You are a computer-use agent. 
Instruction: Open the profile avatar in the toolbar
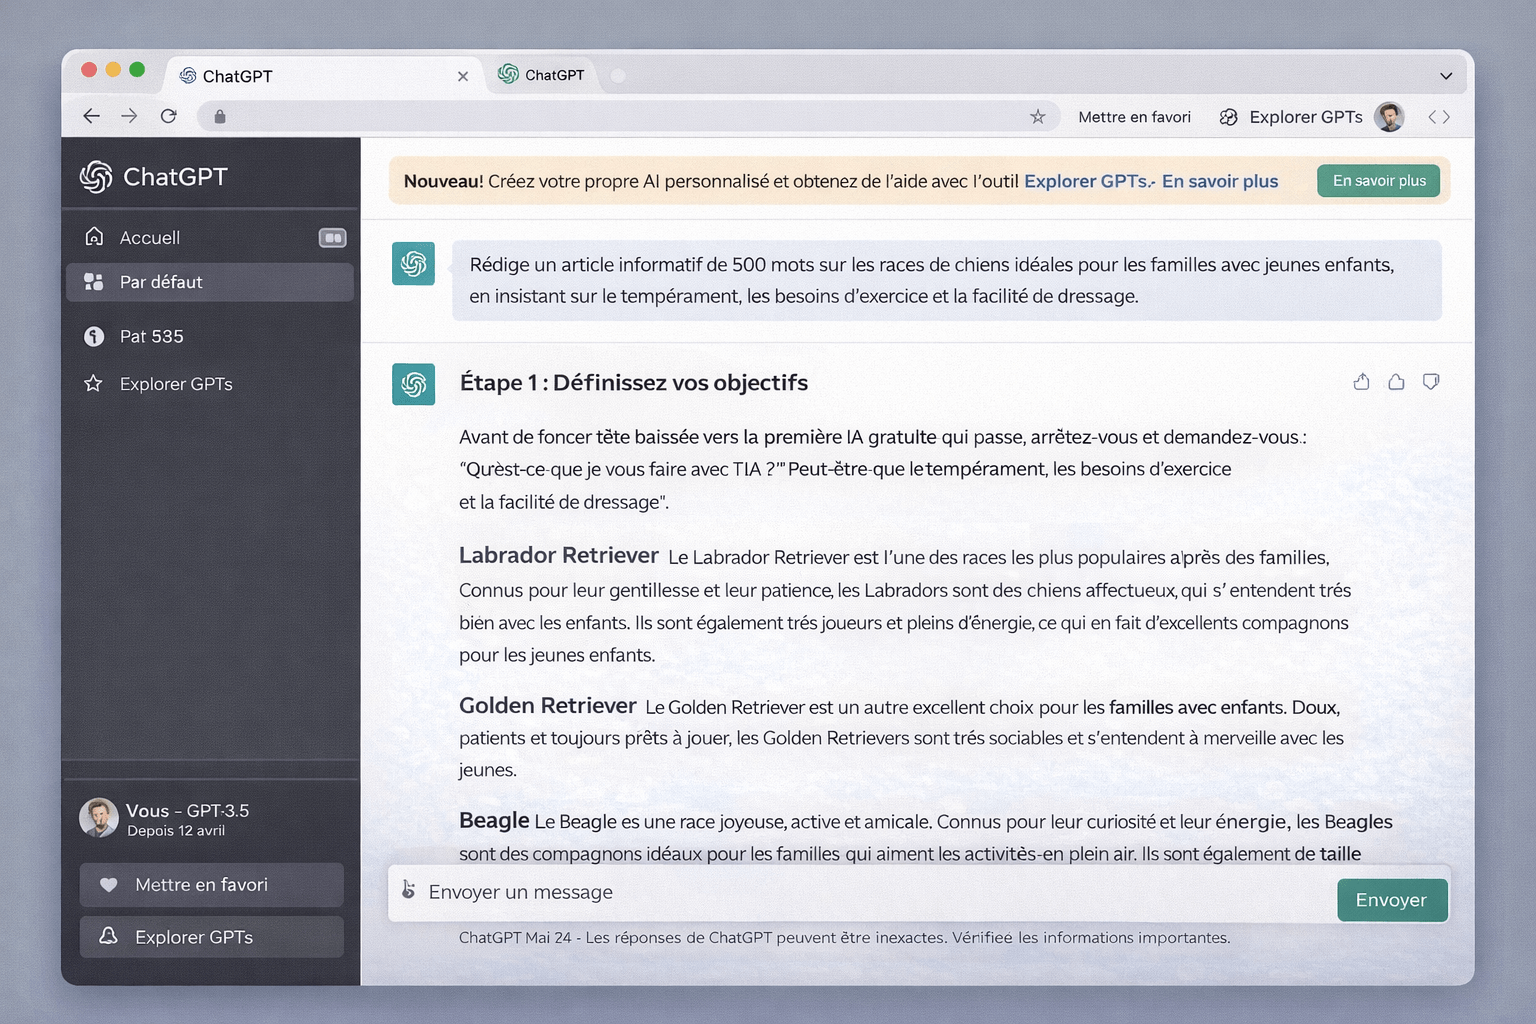(1388, 117)
